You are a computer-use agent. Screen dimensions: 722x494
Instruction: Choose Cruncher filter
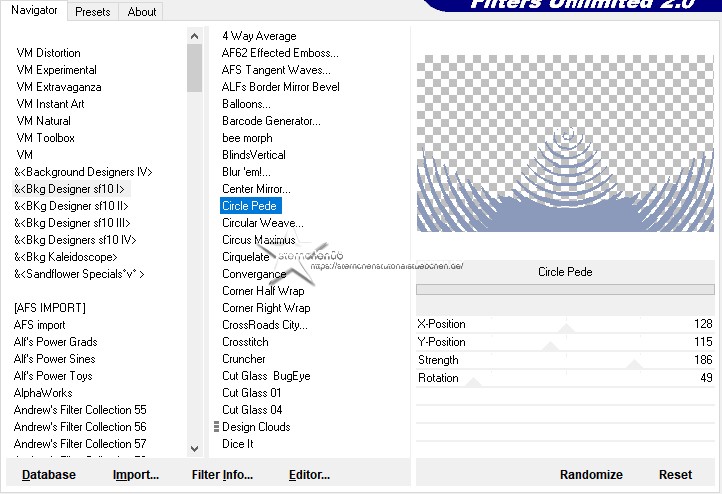pyautogui.click(x=244, y=359)
